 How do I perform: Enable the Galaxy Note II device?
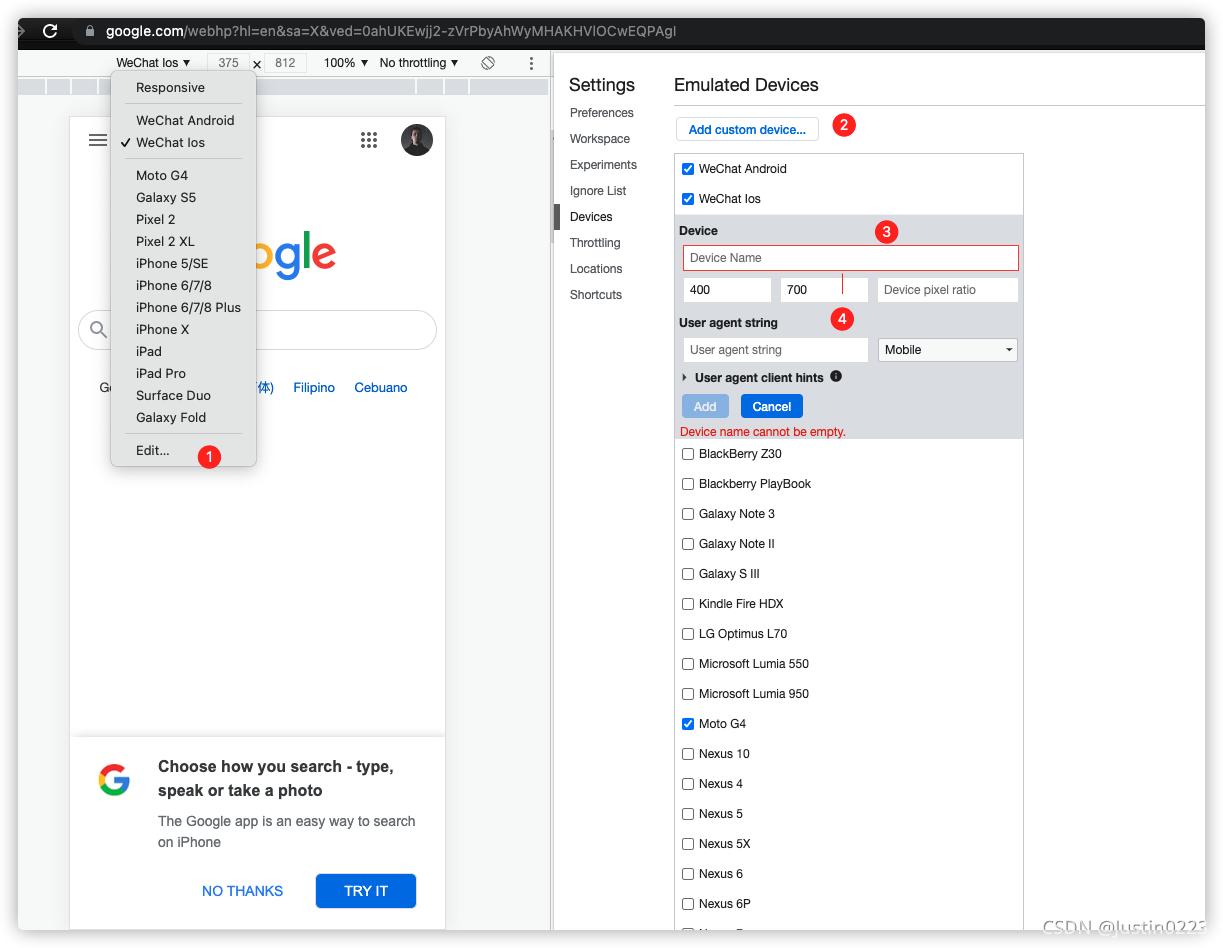[688, 544]
